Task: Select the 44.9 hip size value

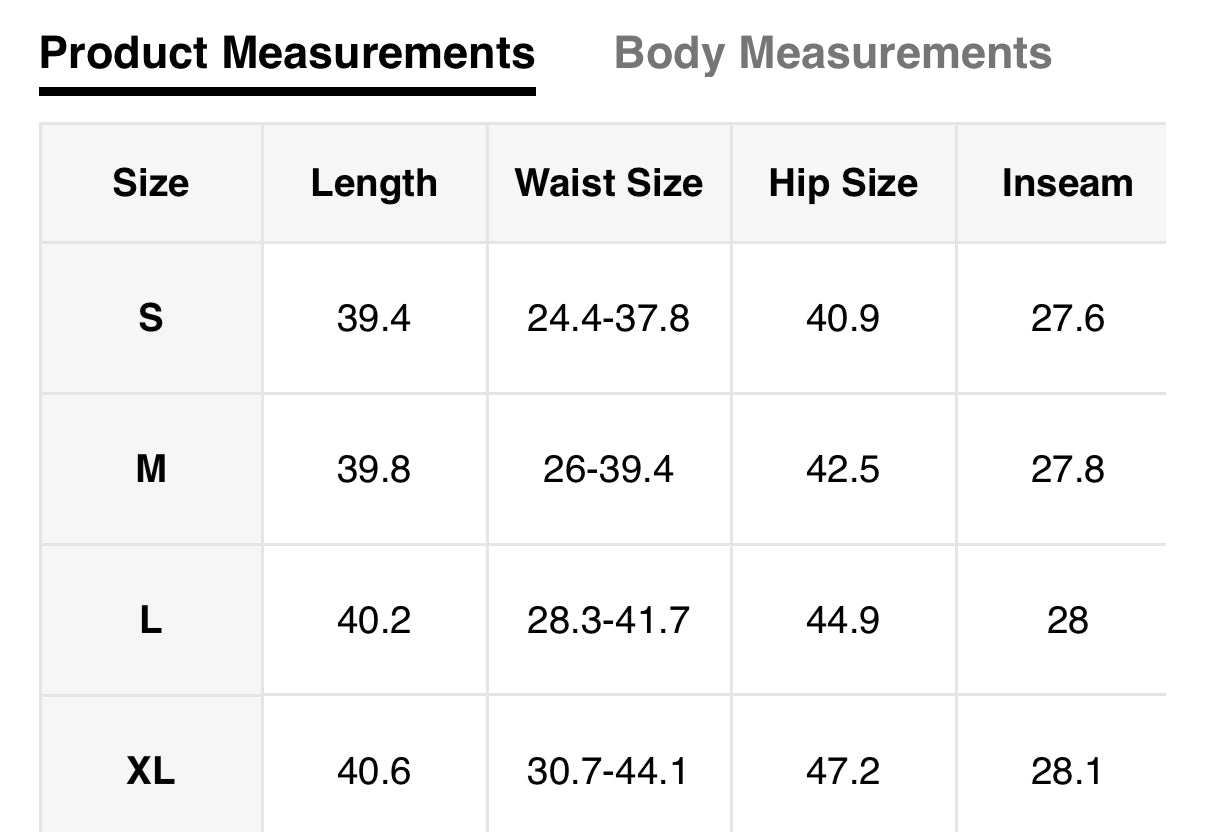Action: tap(843, 620)
